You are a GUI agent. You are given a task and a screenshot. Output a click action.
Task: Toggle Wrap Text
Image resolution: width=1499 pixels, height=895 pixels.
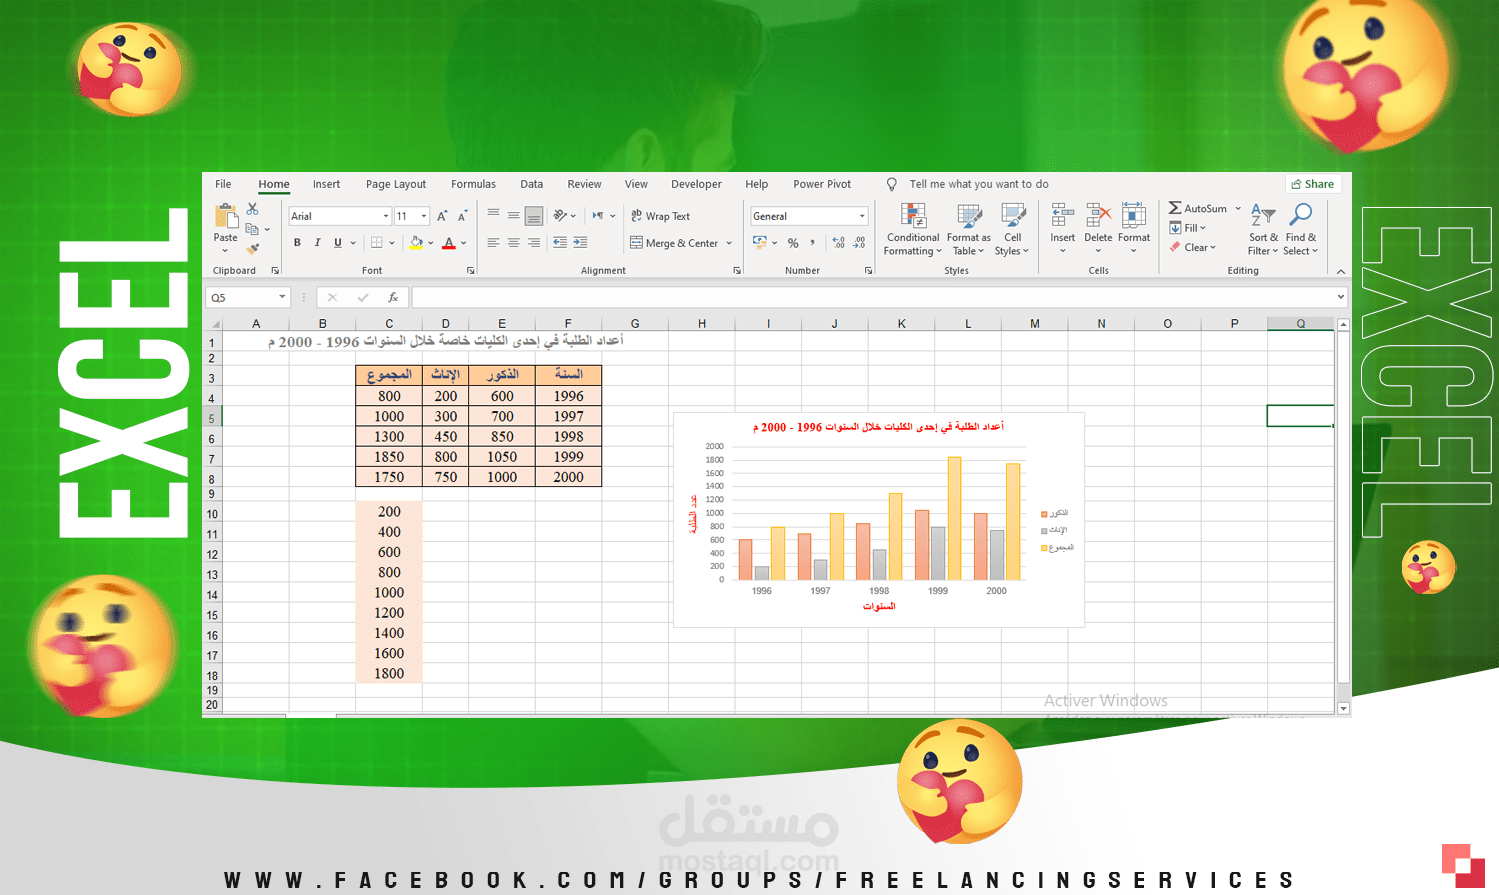tap(660, 216)
